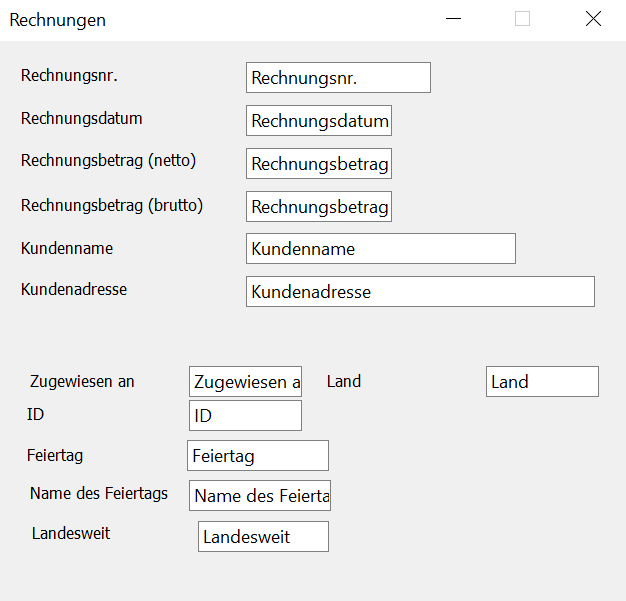Image resolution: width=626 pixels, height=601 pixels.
Task: Click the Kundenadresse label
Action: point(74,290)
